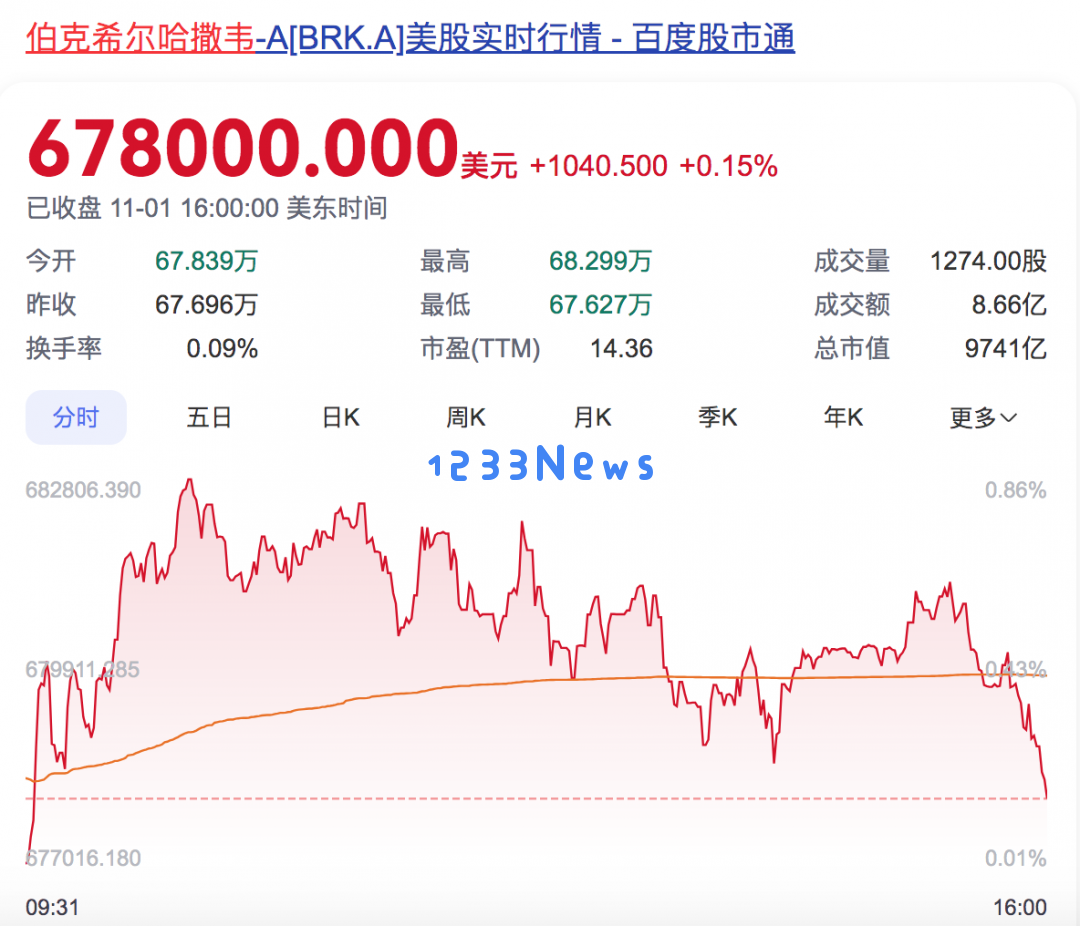The width and height of the screenshot is (1080, 926).
Task: Click the 美元 currency label
Action: click(x=489, y=167)
